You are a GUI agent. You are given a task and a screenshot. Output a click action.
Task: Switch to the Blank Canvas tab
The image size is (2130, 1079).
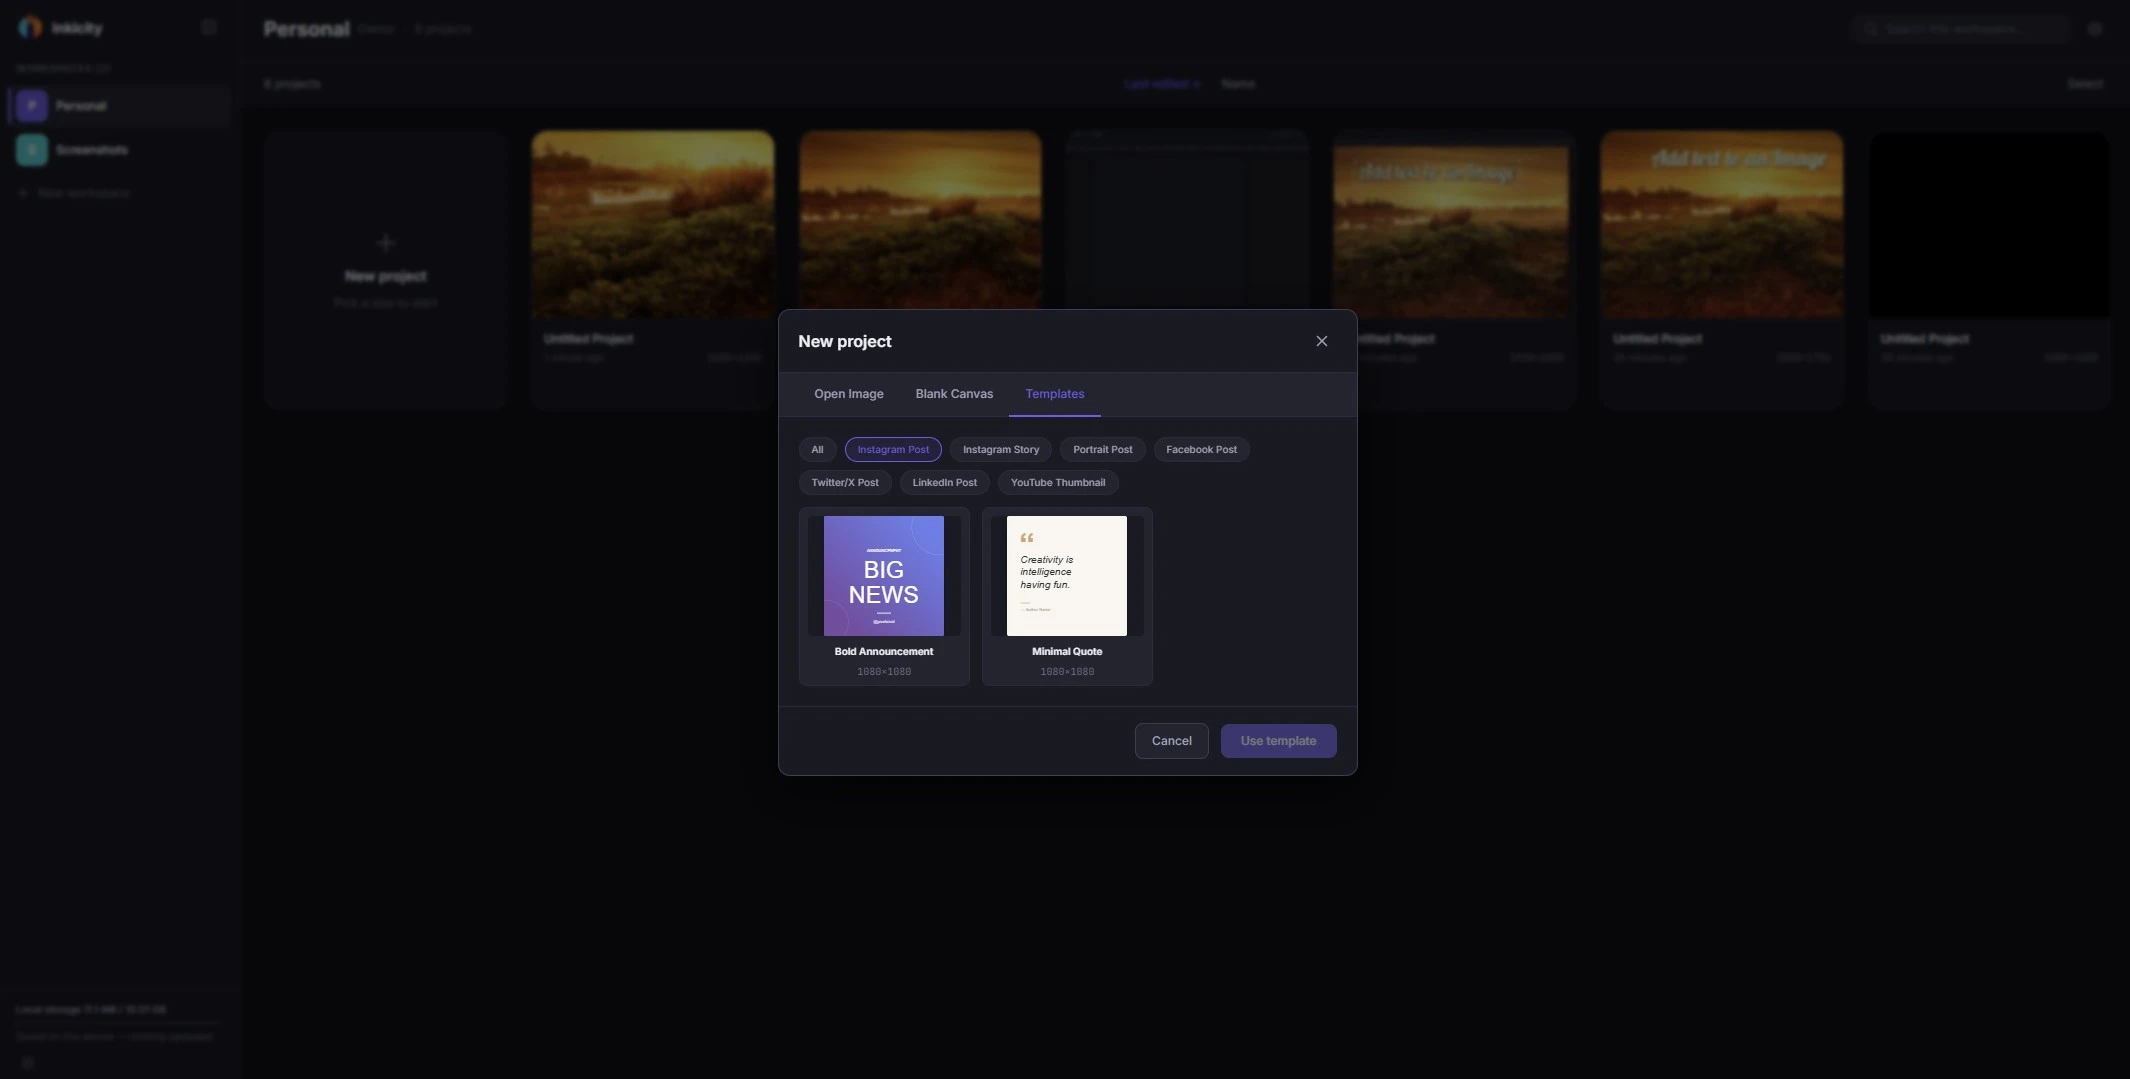tap(954, 394)
